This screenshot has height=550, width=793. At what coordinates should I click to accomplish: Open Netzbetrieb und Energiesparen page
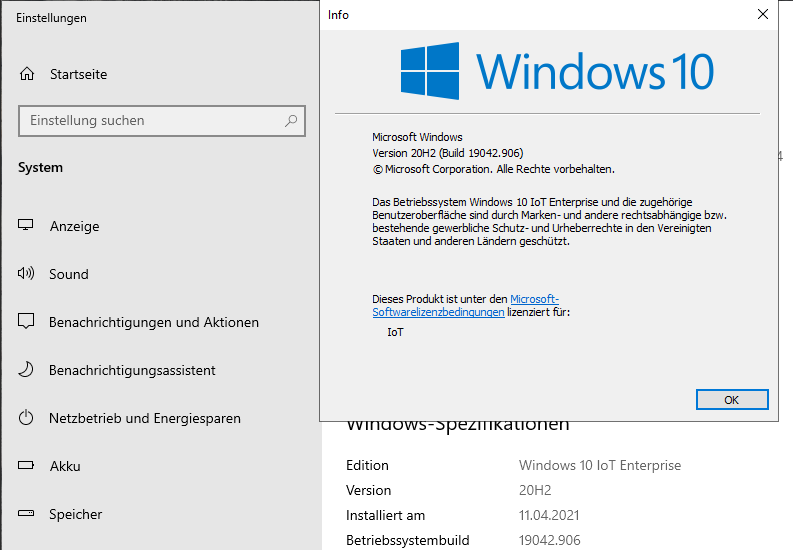pyautogui.click(x=145, y=418)
